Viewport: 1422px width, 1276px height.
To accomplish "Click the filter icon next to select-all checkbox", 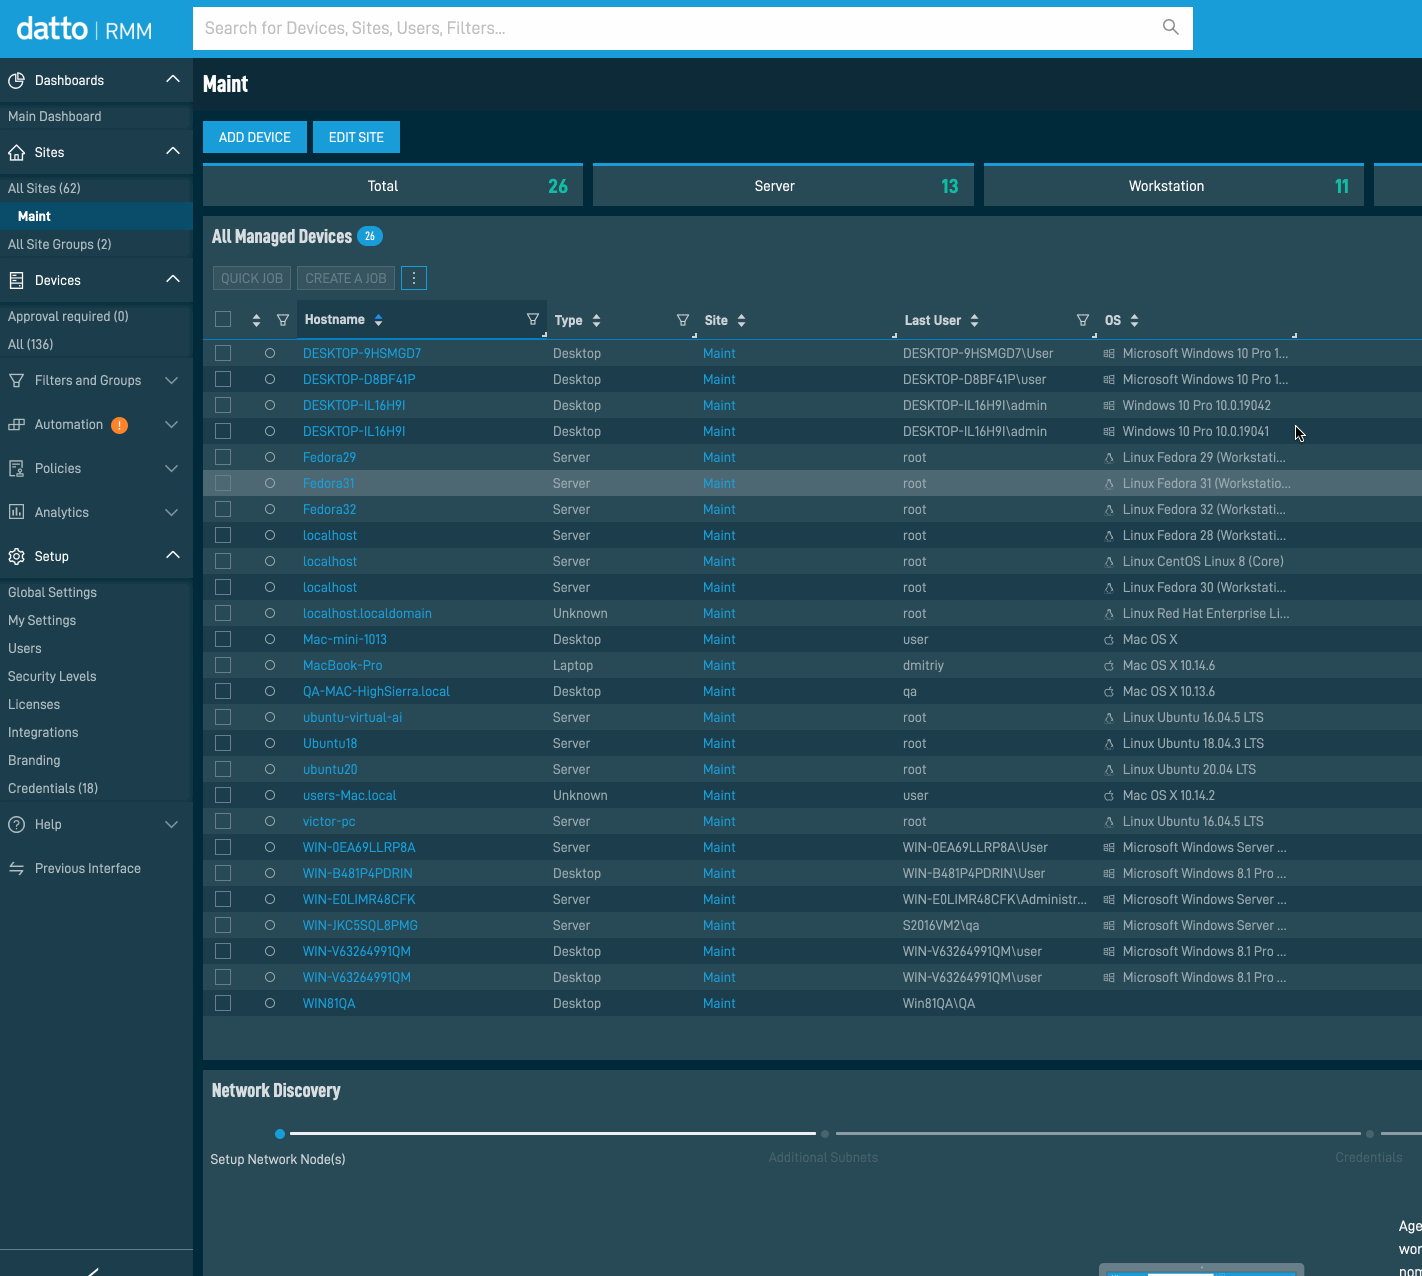I will click(283, 320).
